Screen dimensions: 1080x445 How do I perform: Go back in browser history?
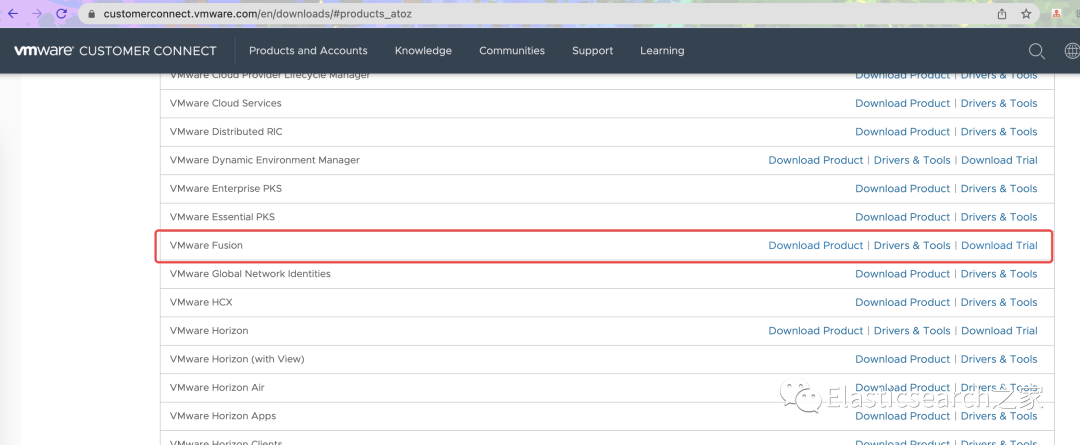pos(13,14)
